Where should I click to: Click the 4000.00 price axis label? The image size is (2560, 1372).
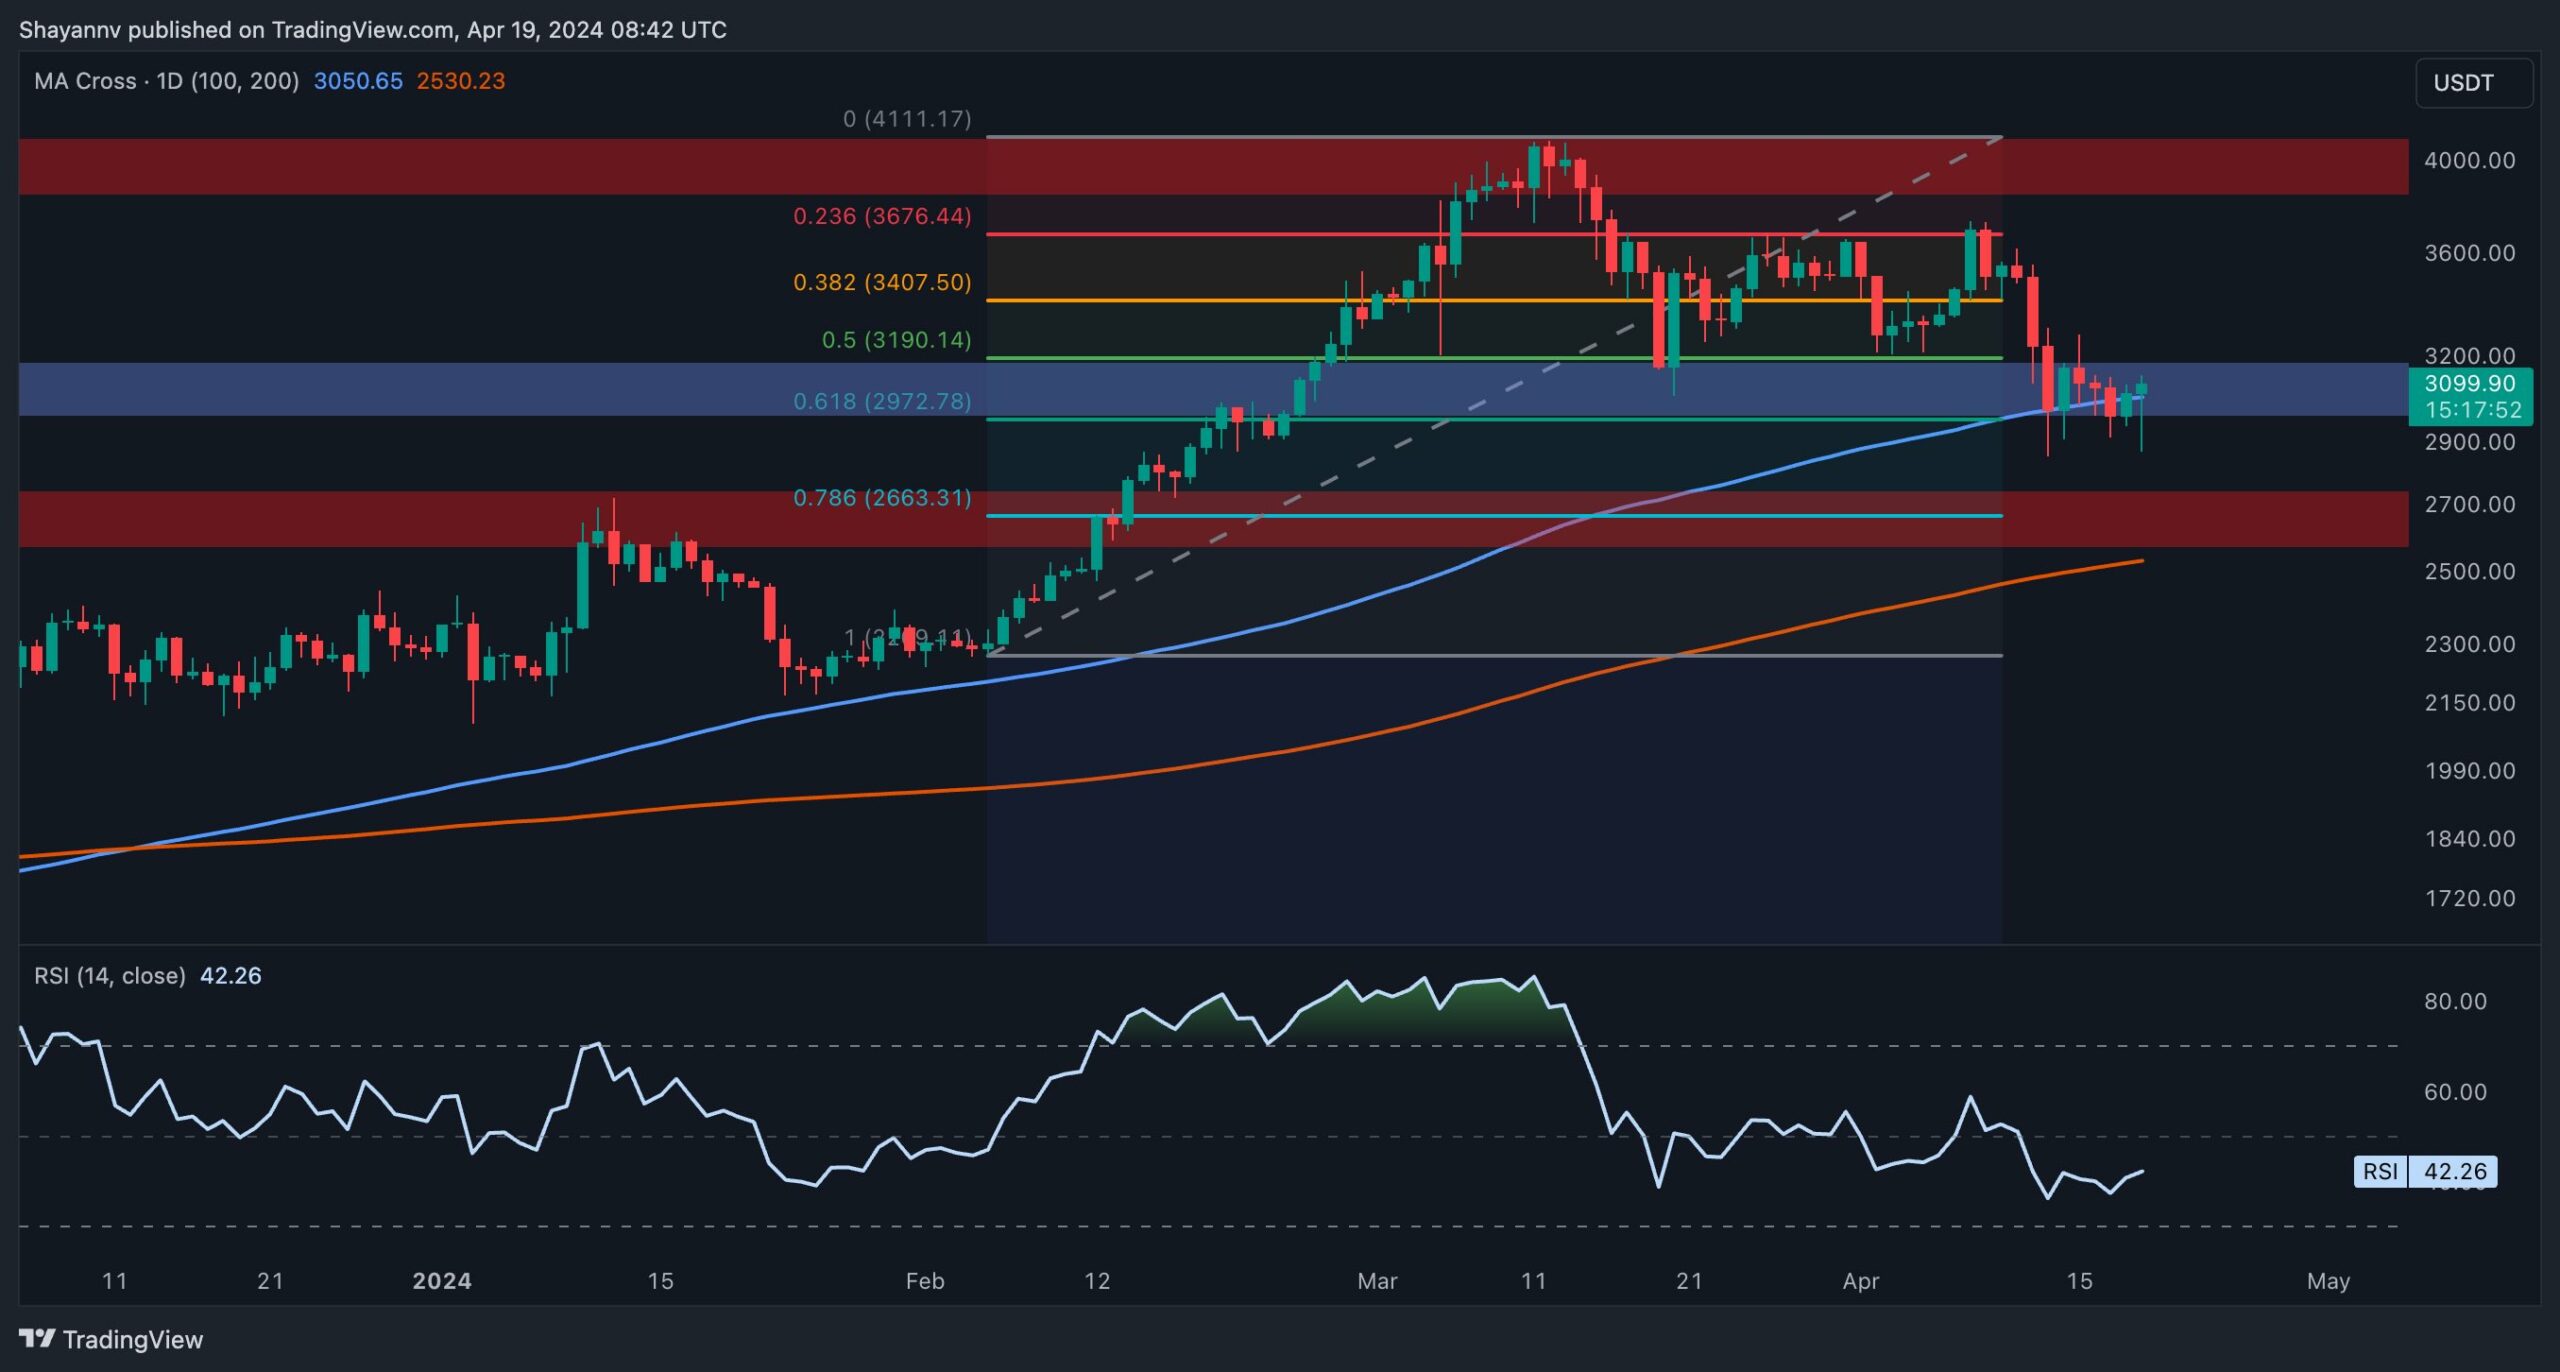tap(2469, 160)
